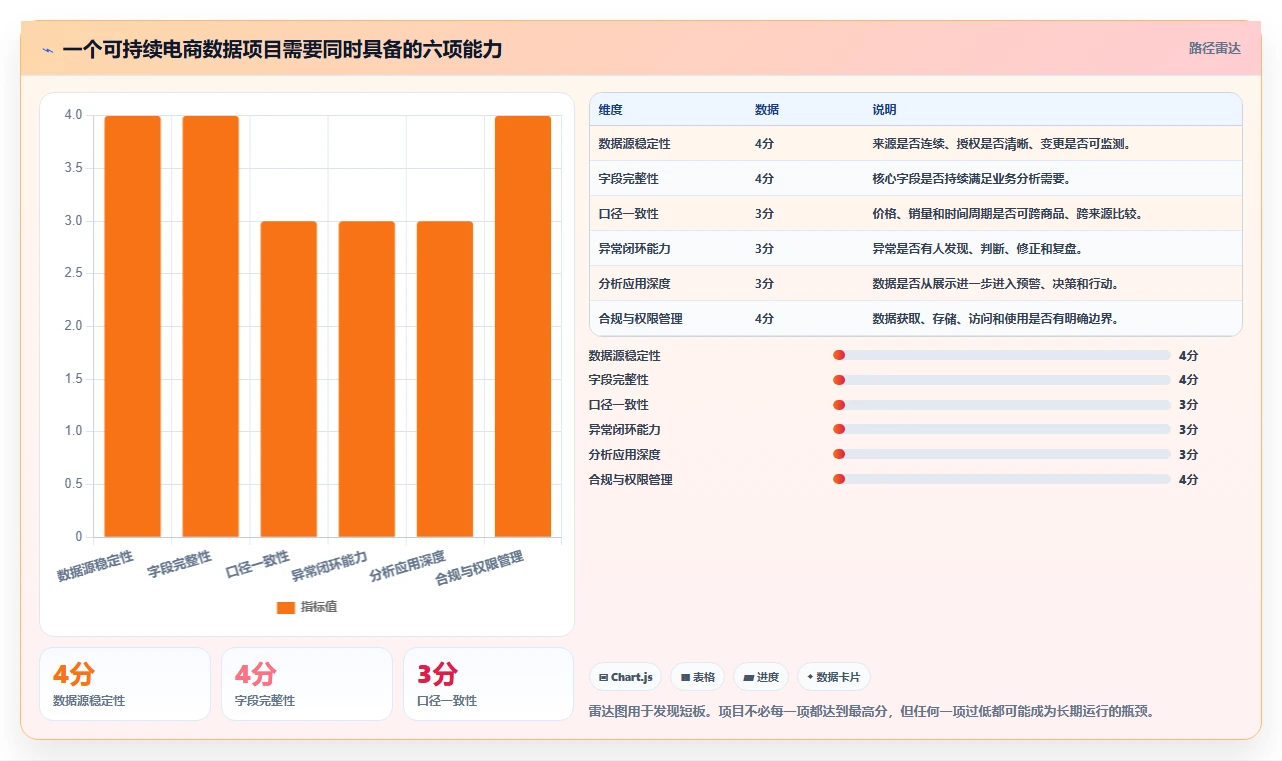Click the description 异常是否有人发现、判断、修正和复盘
The height and width of the screenshot is (761, 1282).
pyautogui.click(x=977, y=249)
